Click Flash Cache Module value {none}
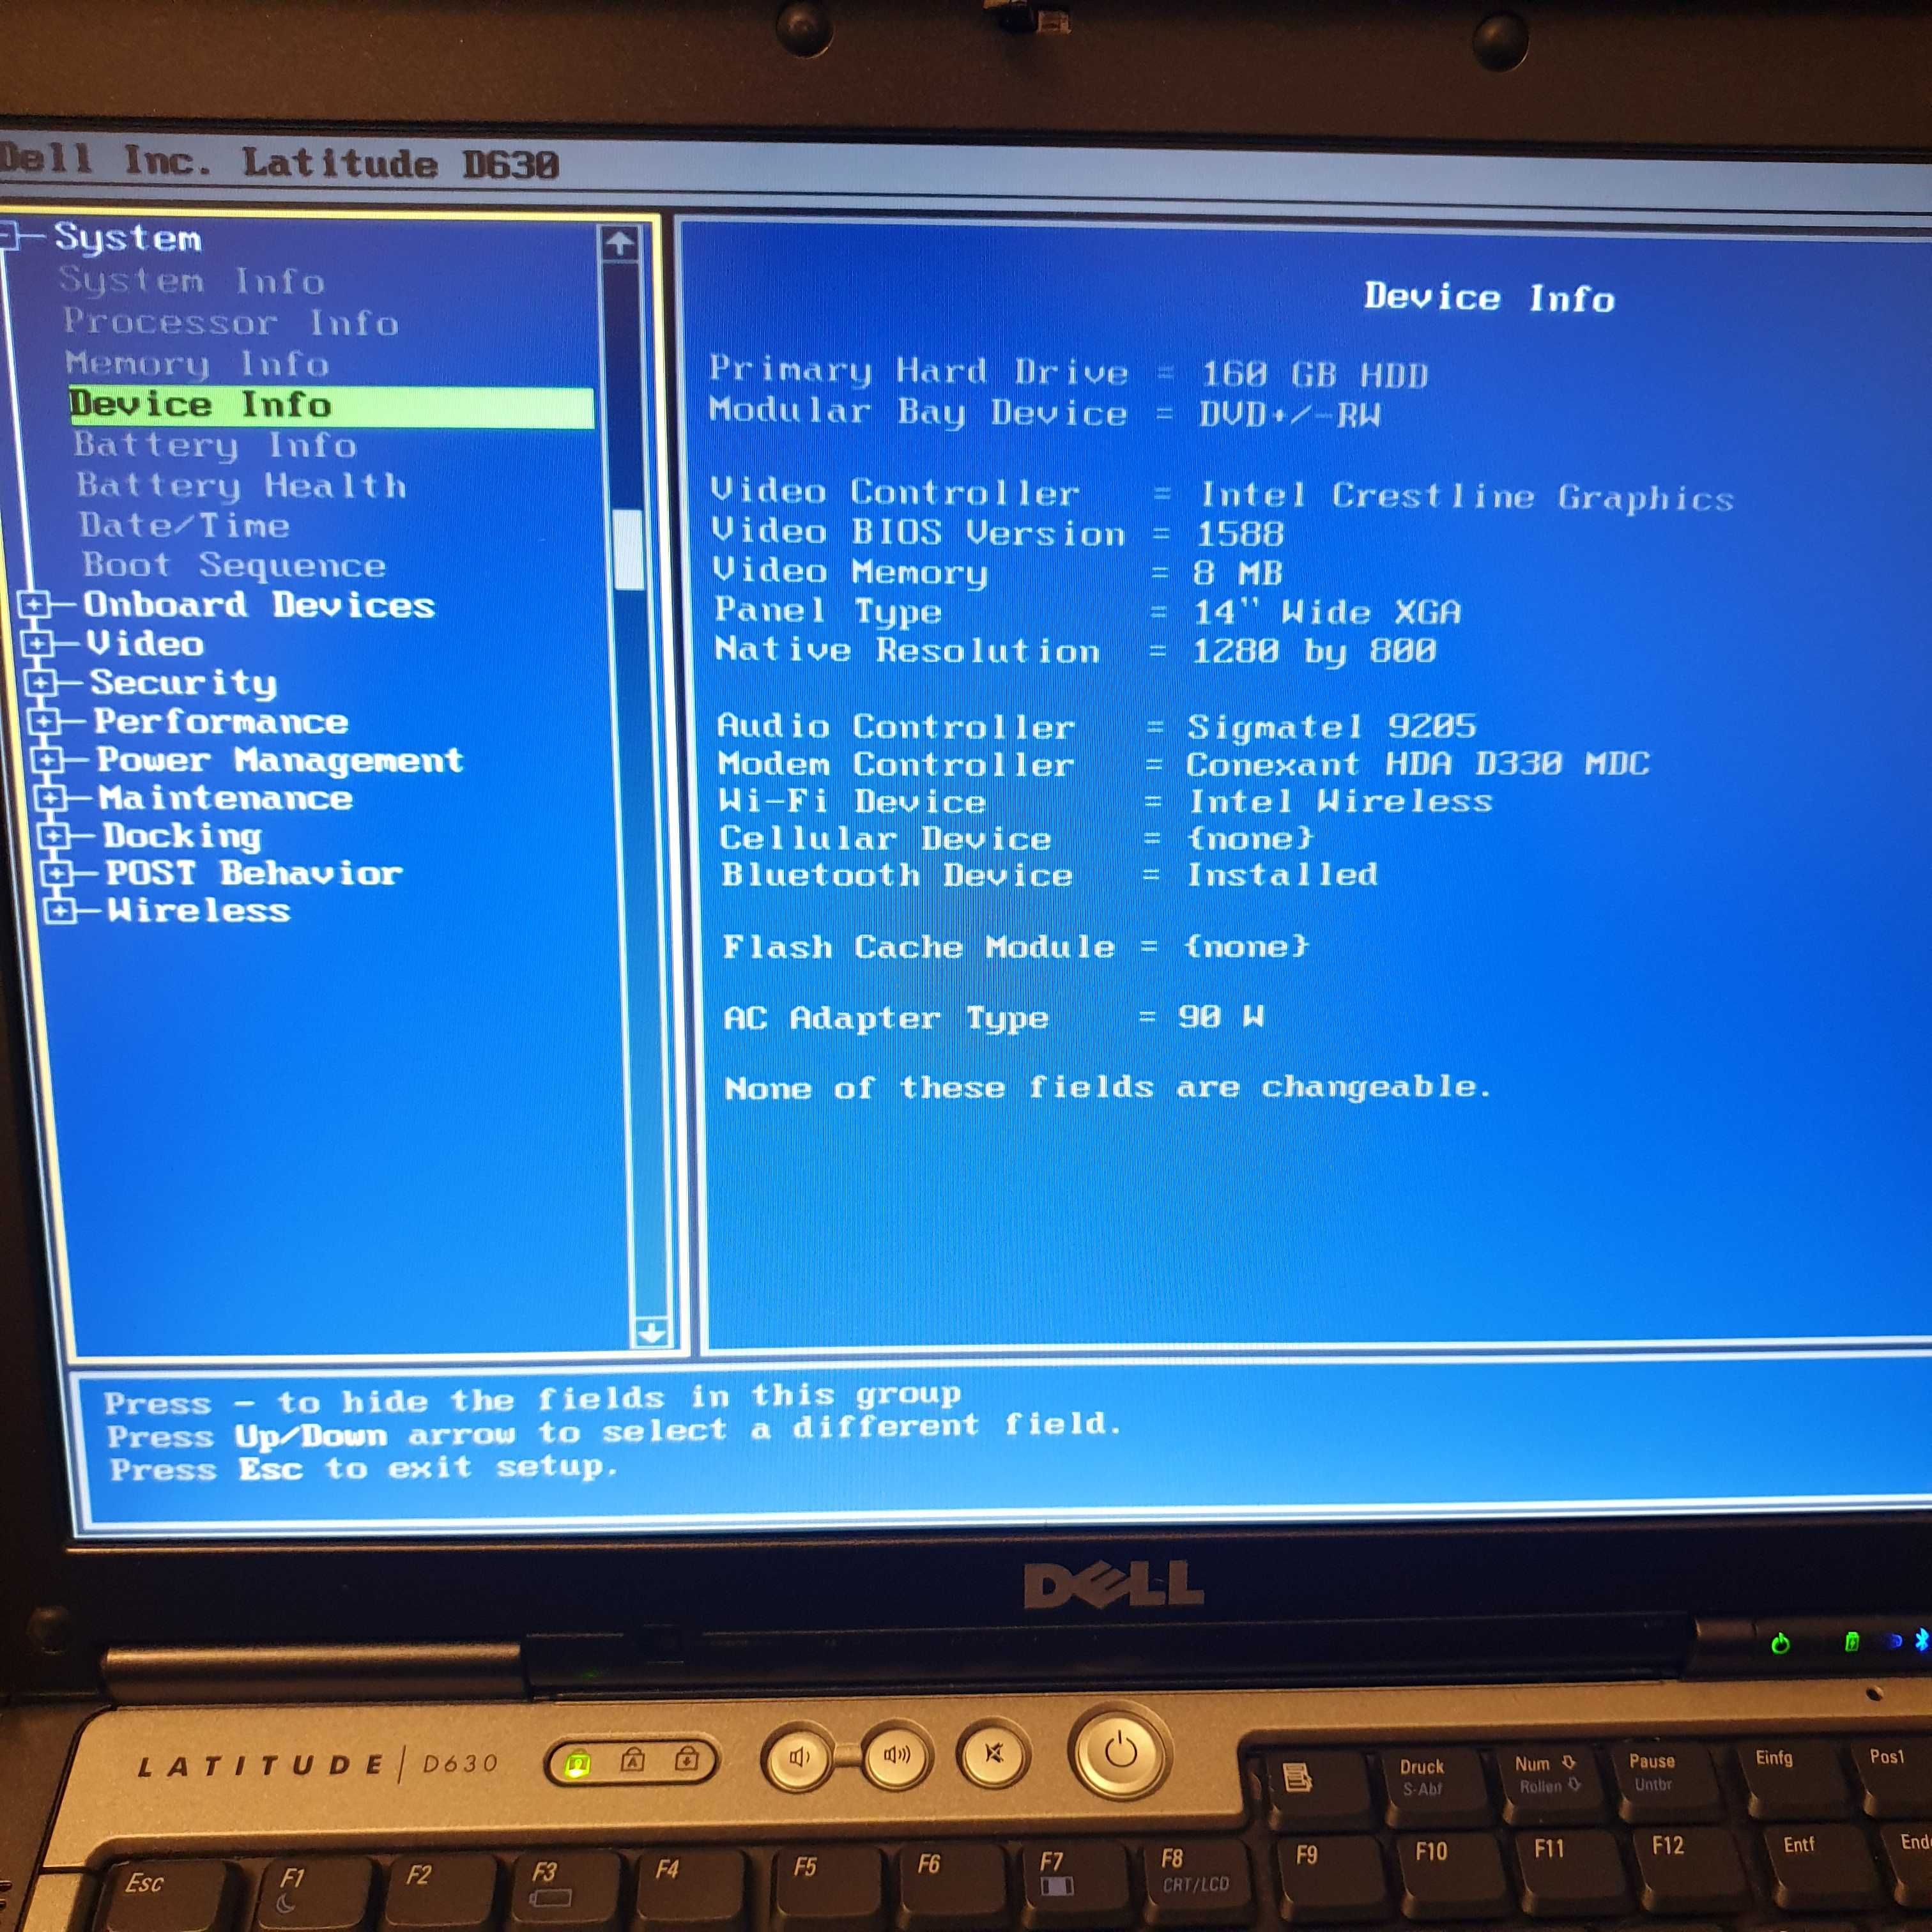Viewport: 1932px width, 1932px height. (x=1246, y=946)
